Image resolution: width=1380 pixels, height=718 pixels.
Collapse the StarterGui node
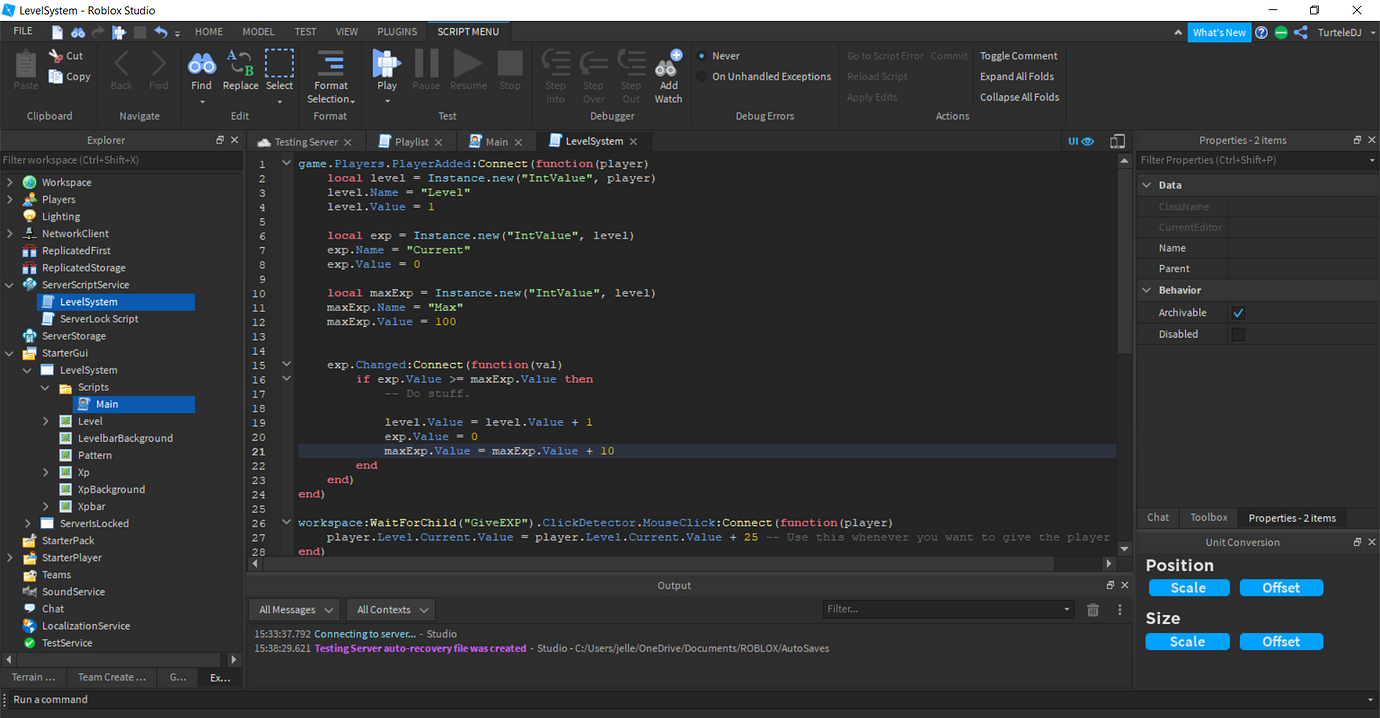(10, 353)
